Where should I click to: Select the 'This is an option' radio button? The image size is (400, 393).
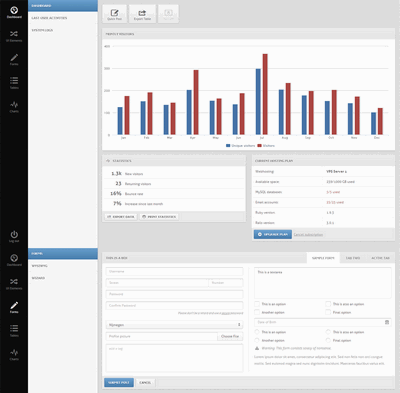pyautogui.click(x=257, y=332)
